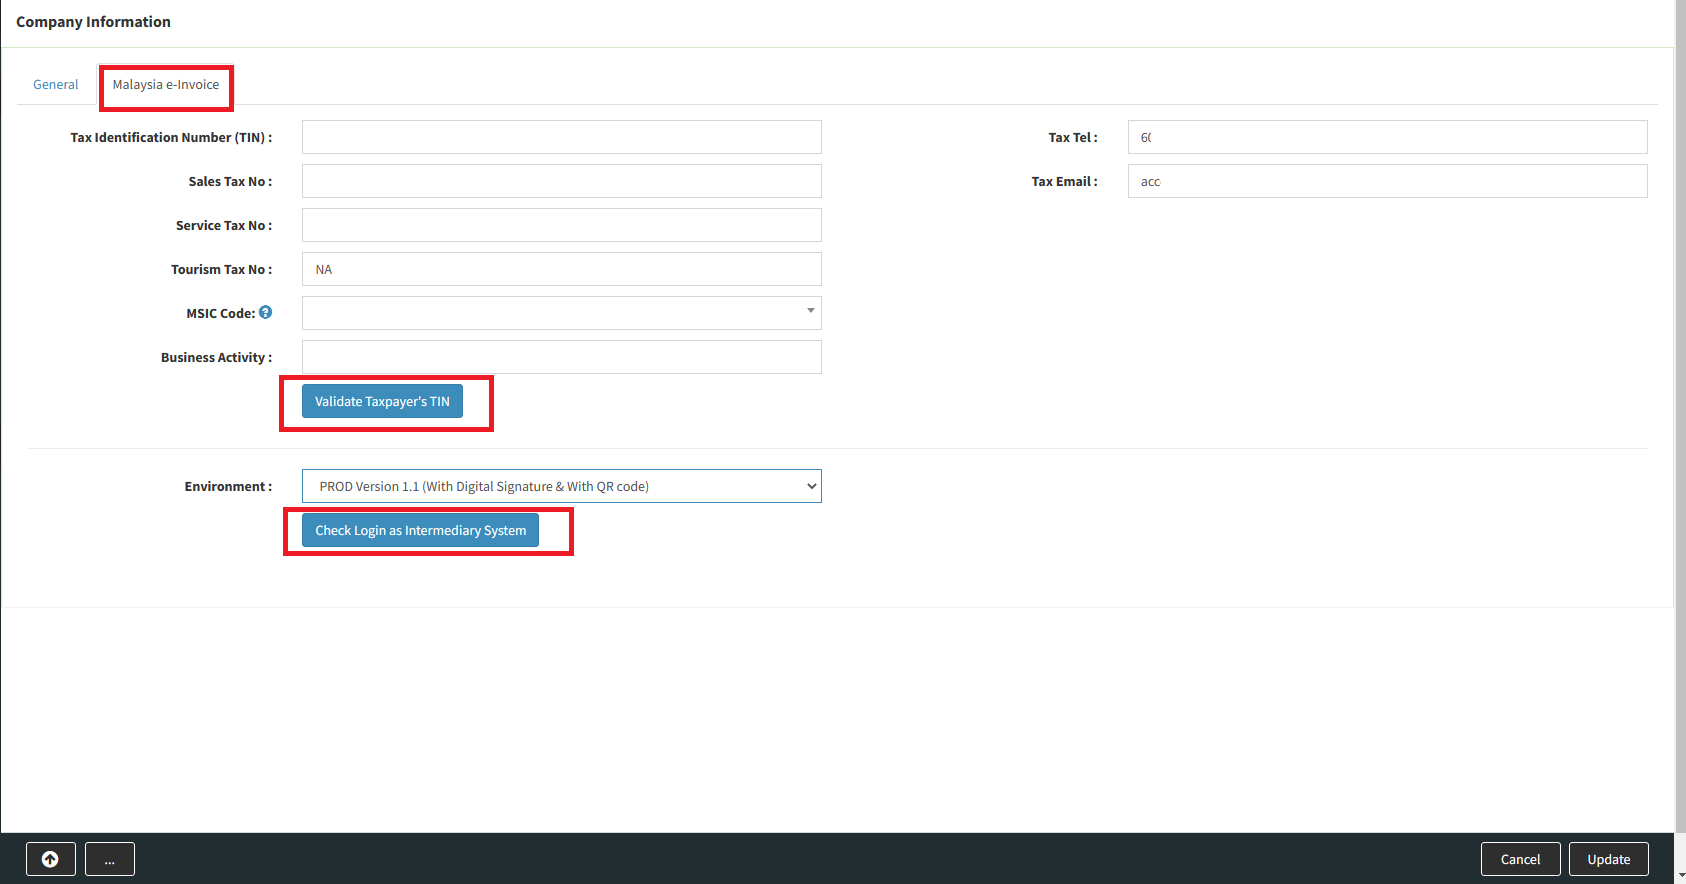The height and width of the screenshot is (884, 1686).
Task: Click the vertical scrollbar down arrow
Action: pos(1680,876)
